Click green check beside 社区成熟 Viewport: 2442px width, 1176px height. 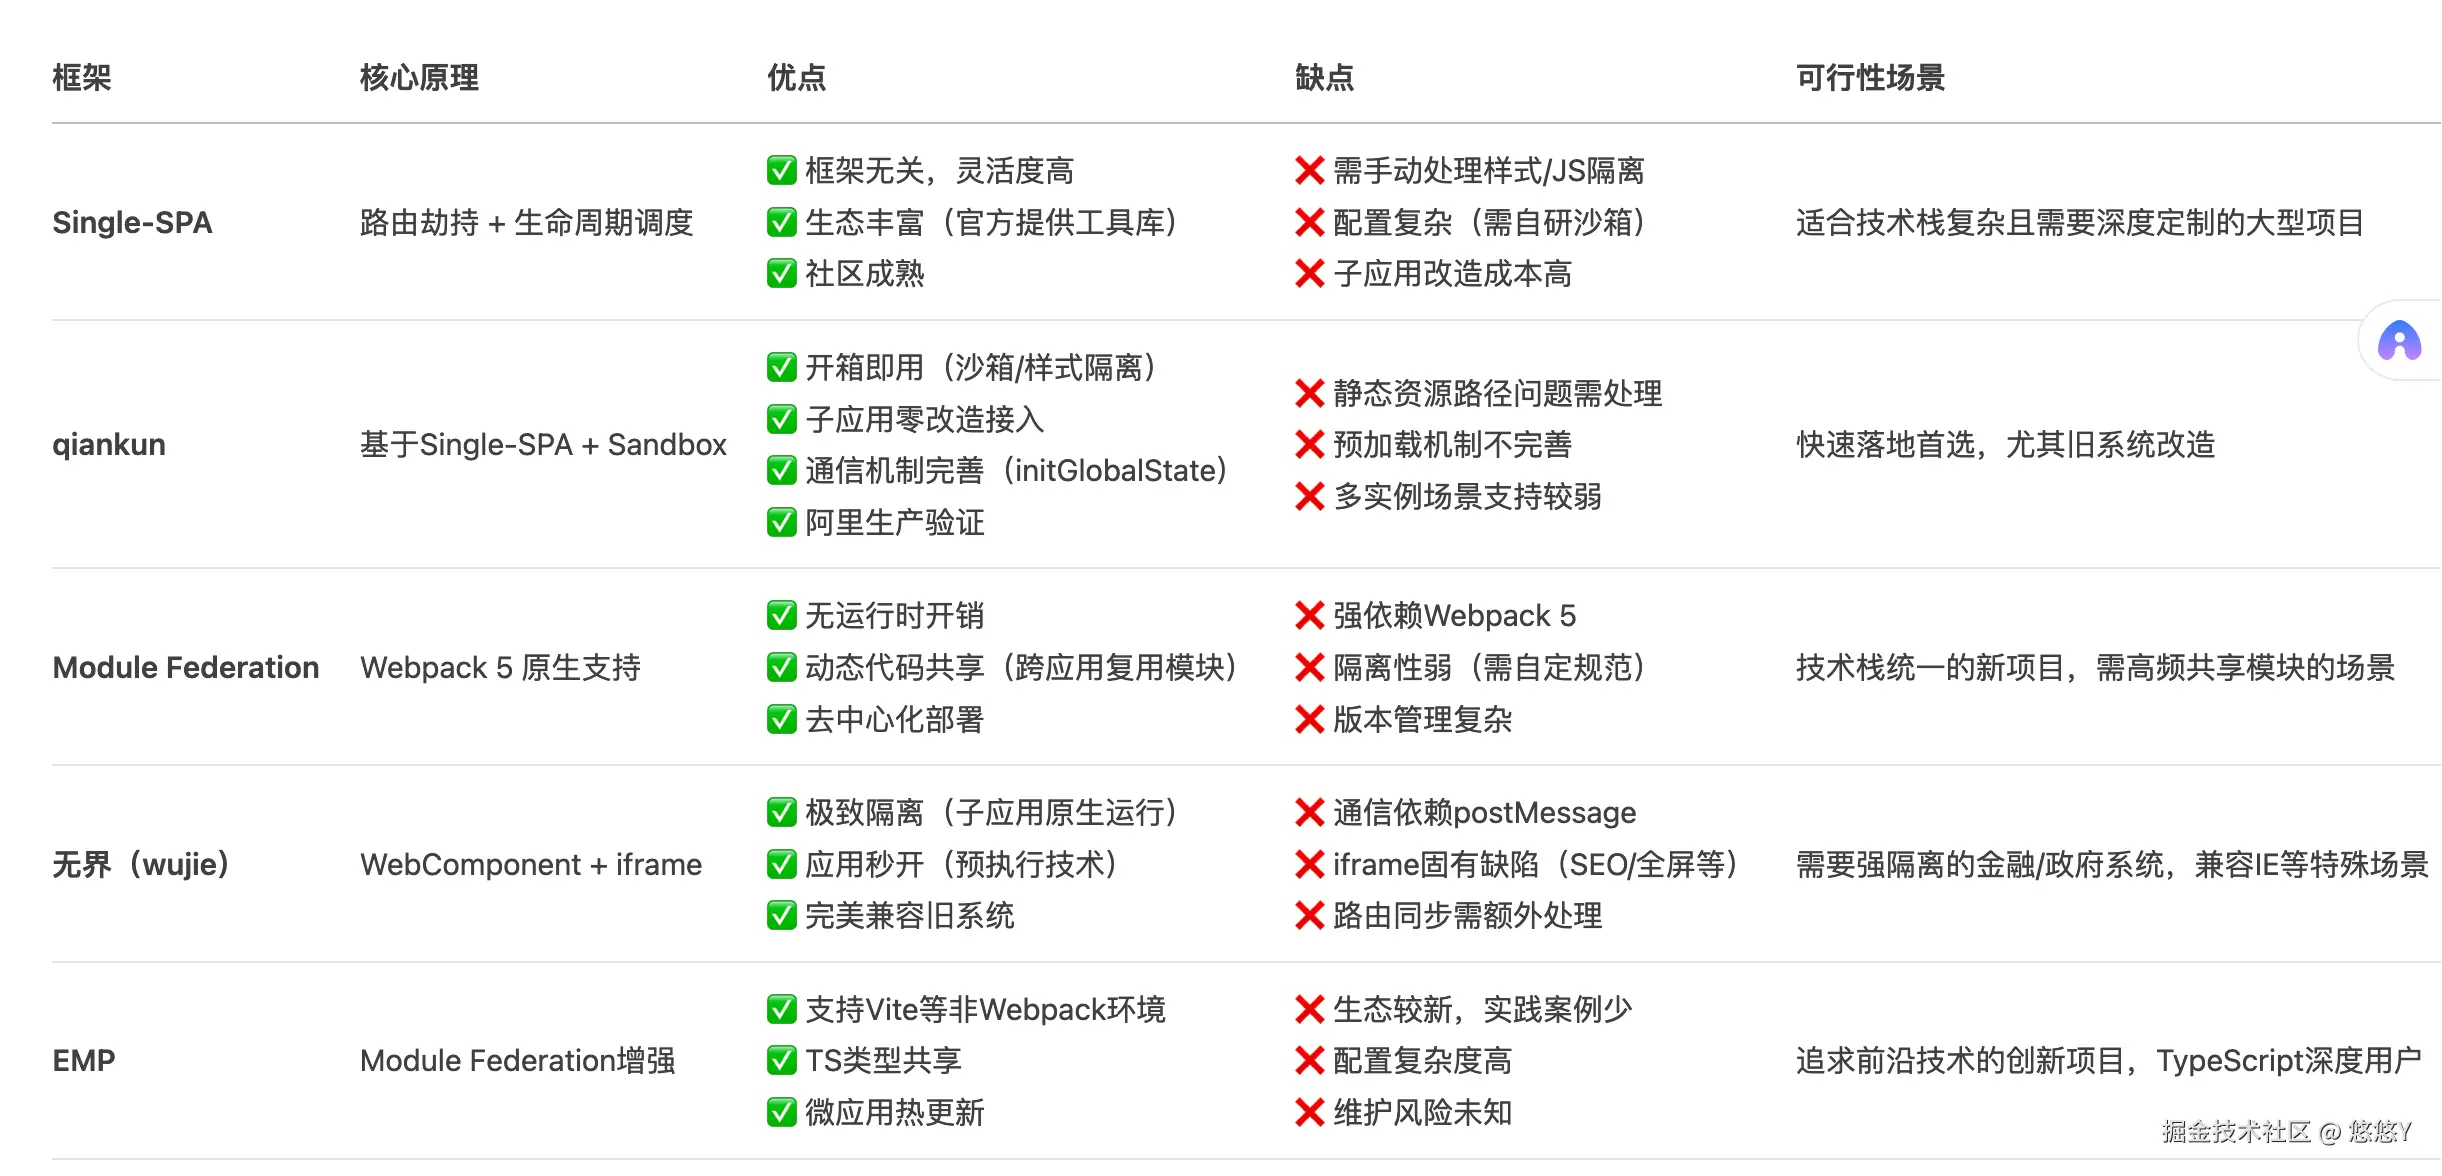[x=781, y=274]
